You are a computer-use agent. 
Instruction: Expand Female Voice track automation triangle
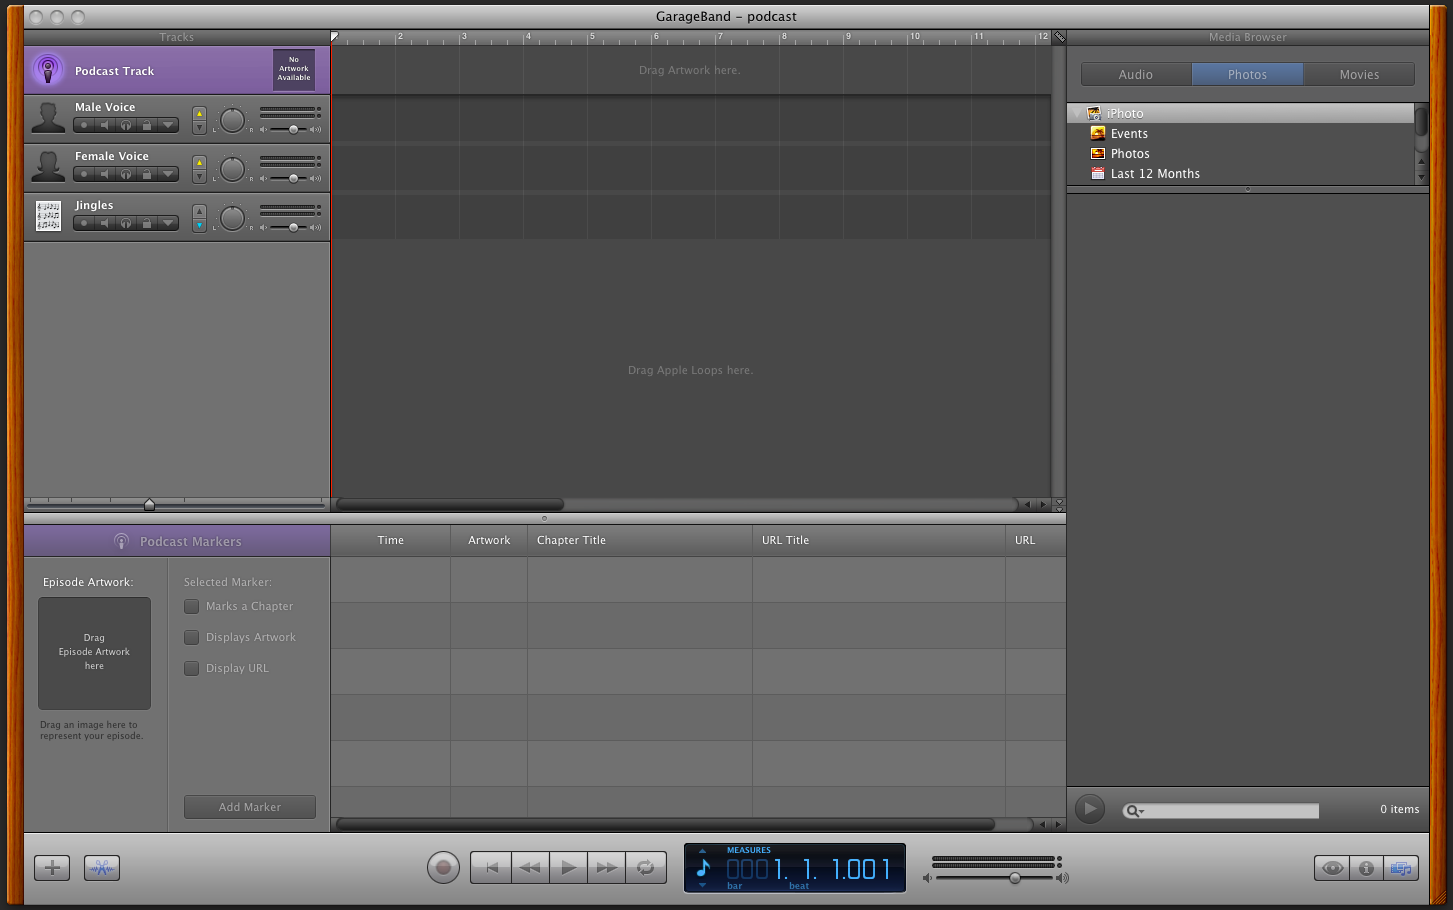point(168,174)
